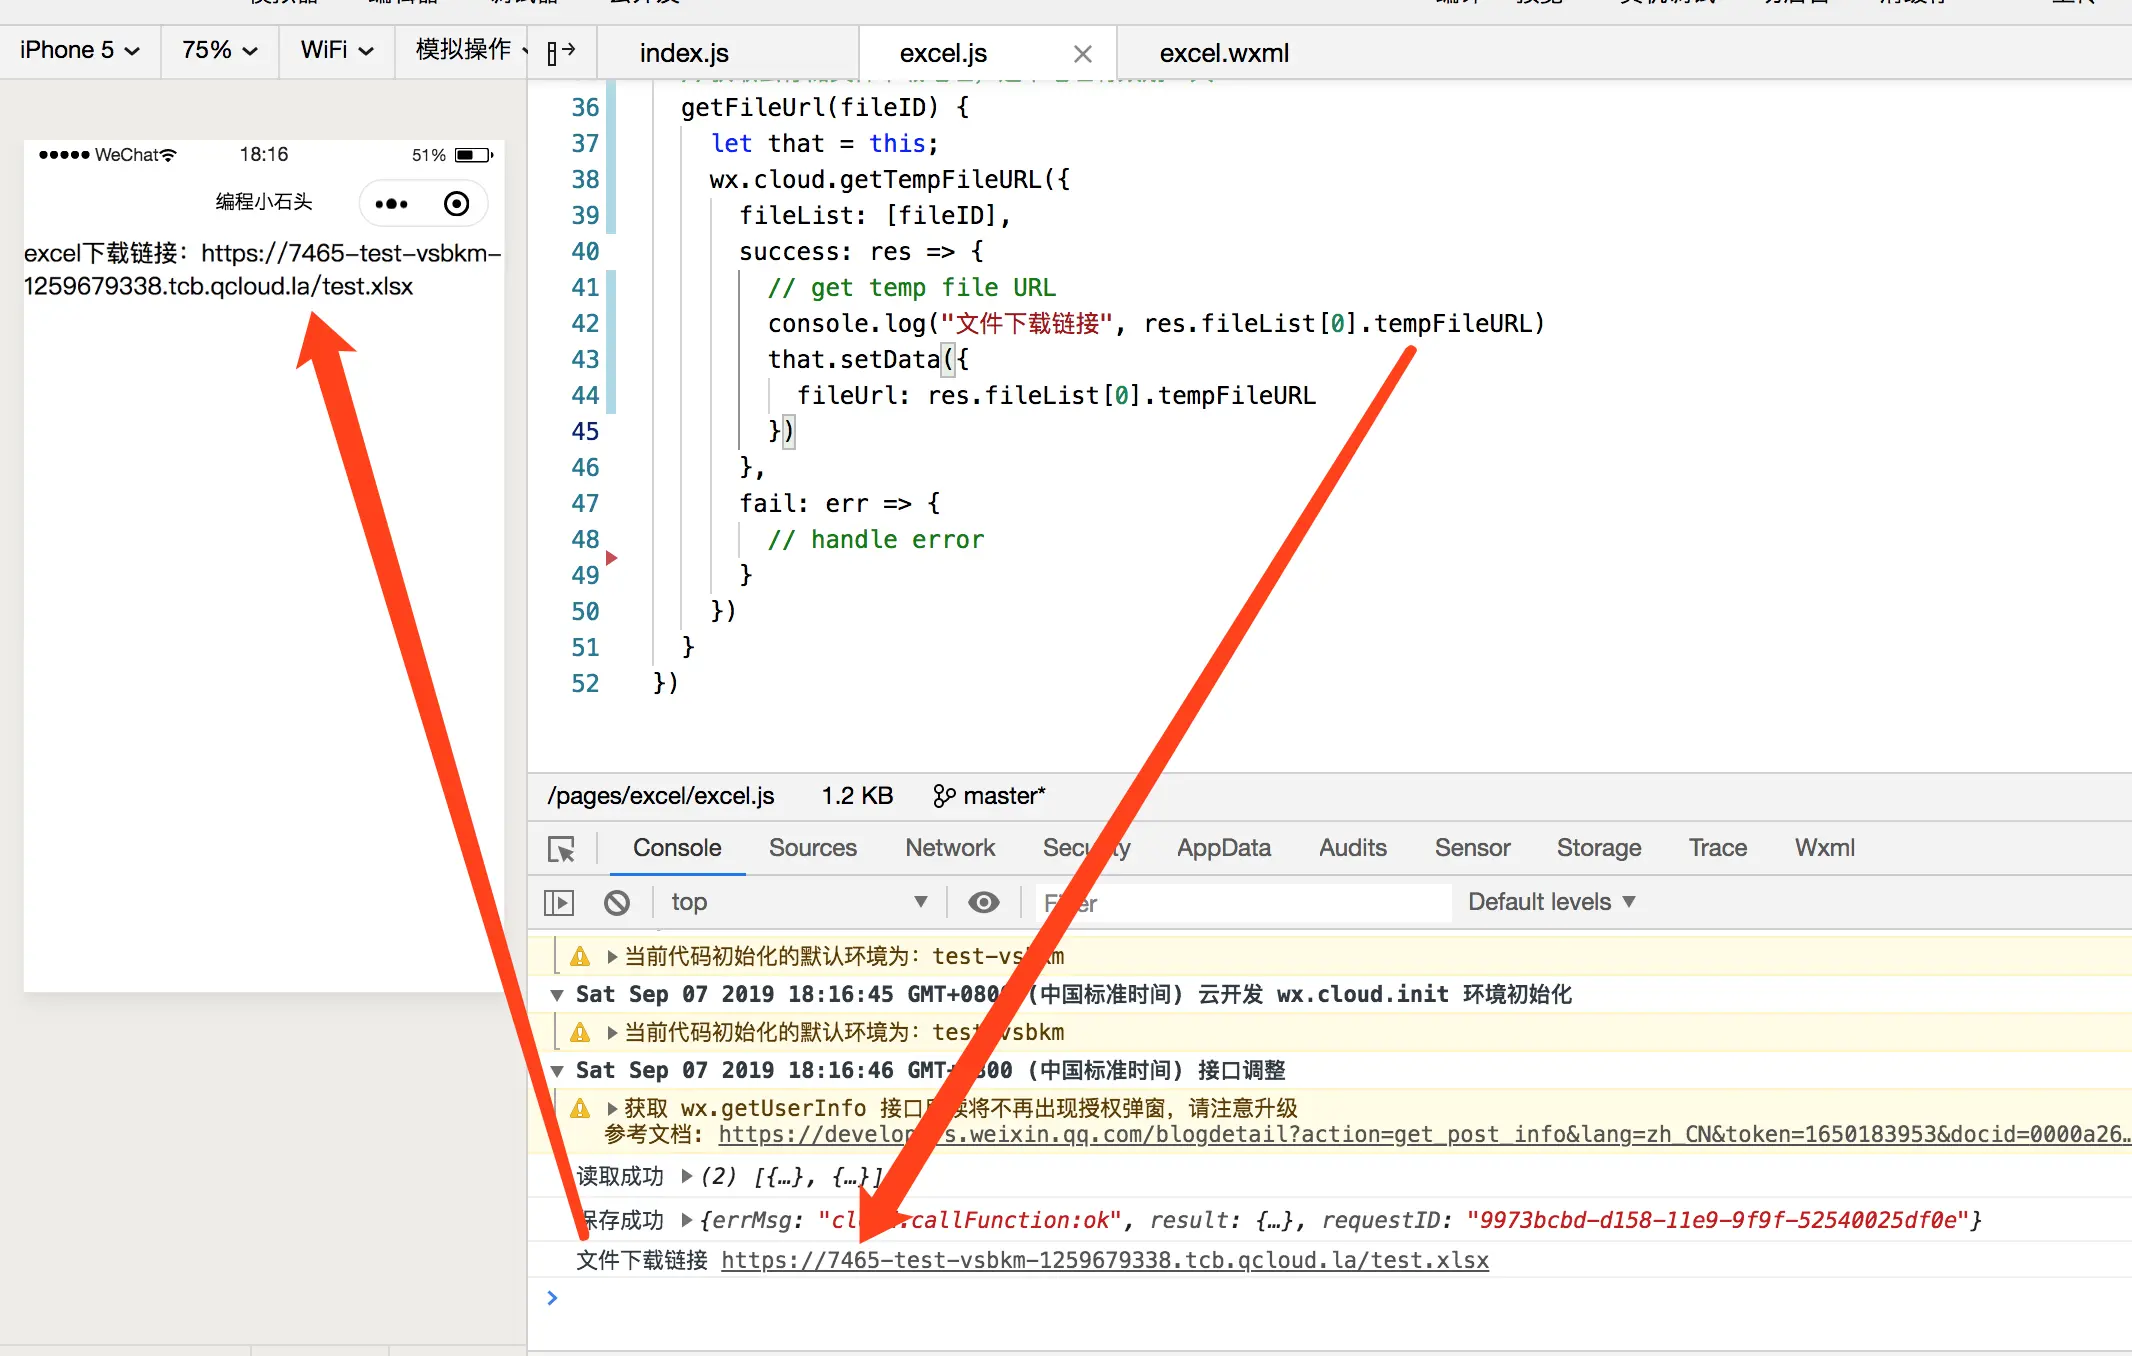The image size is (2132, 1356).
Task: Tap the simulator circular close capsule button
Action: point(456,204)
